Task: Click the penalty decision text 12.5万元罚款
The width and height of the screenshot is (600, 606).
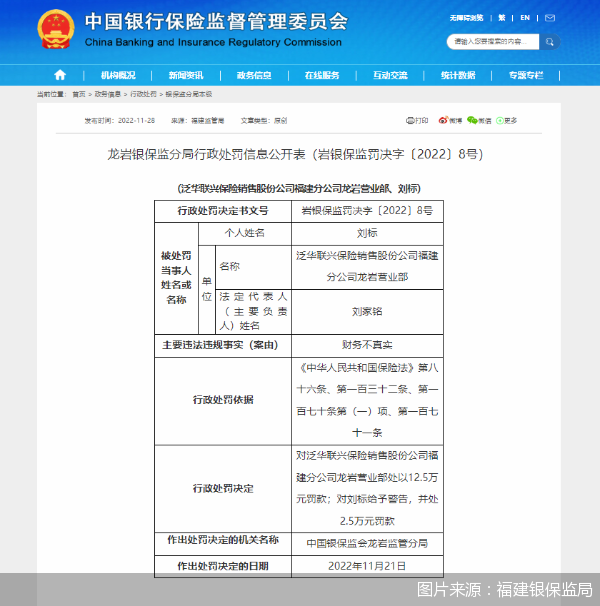Action: pos(367,488)
